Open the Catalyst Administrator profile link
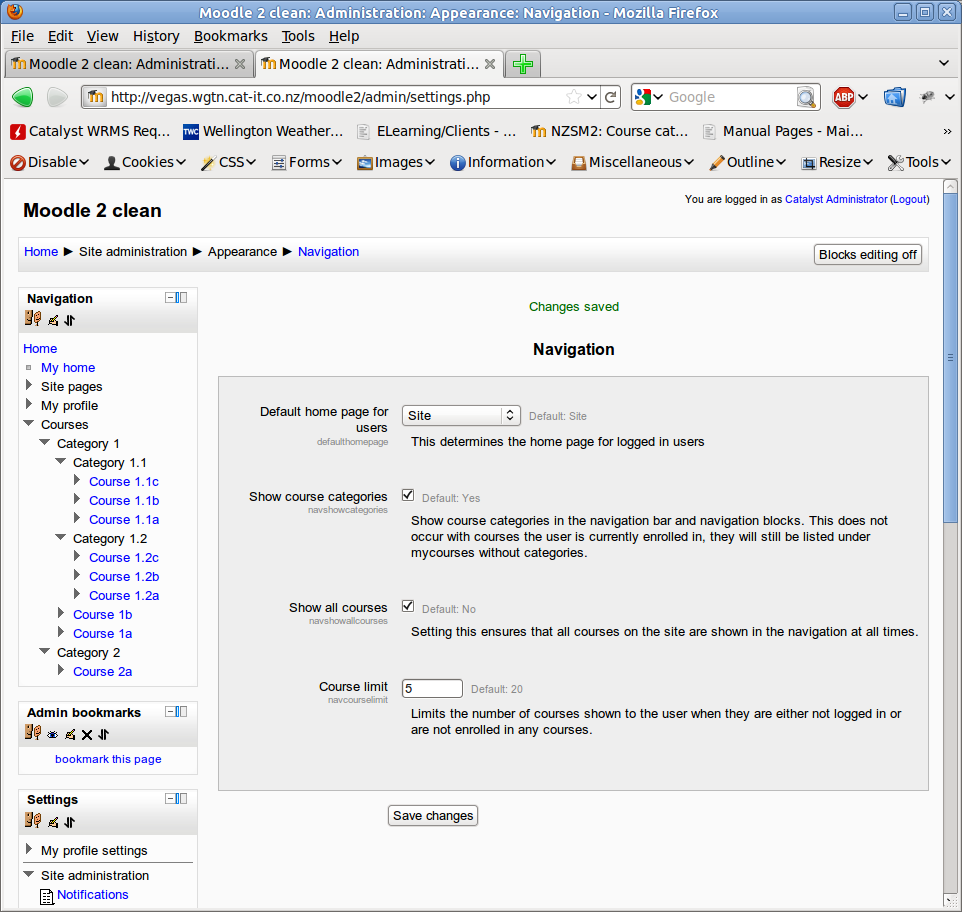The image size is (962, 912). point(836,199)
